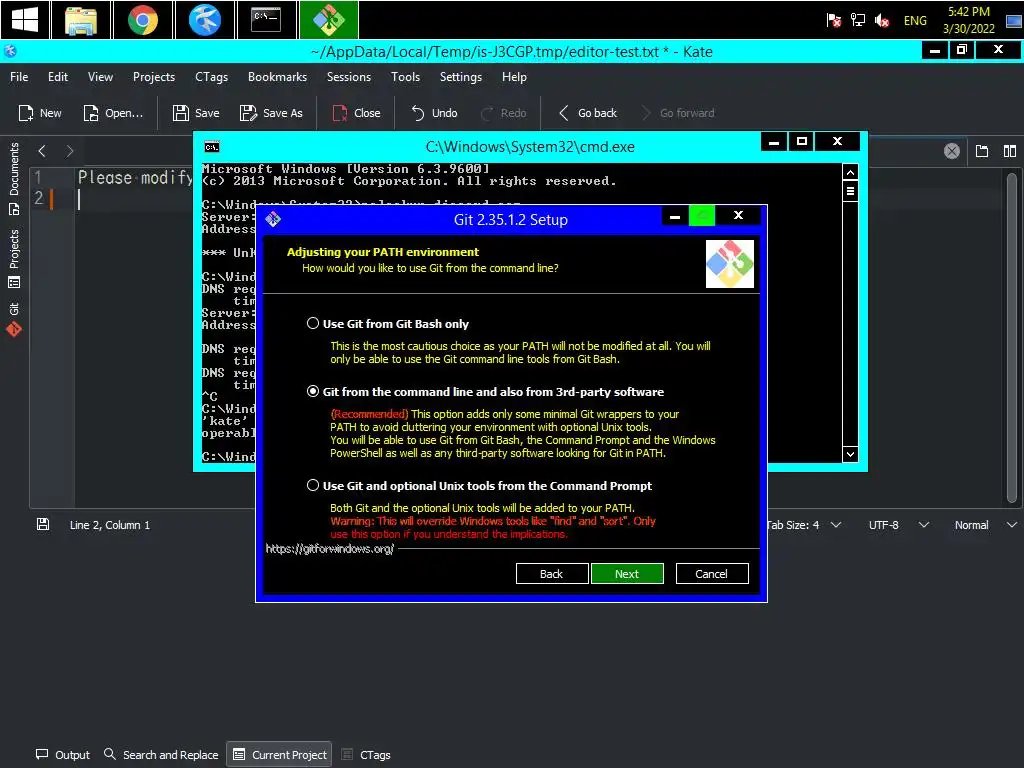Open Windows Start menu
Screen dimensions: 1024x768
click(x=25, y=20)
